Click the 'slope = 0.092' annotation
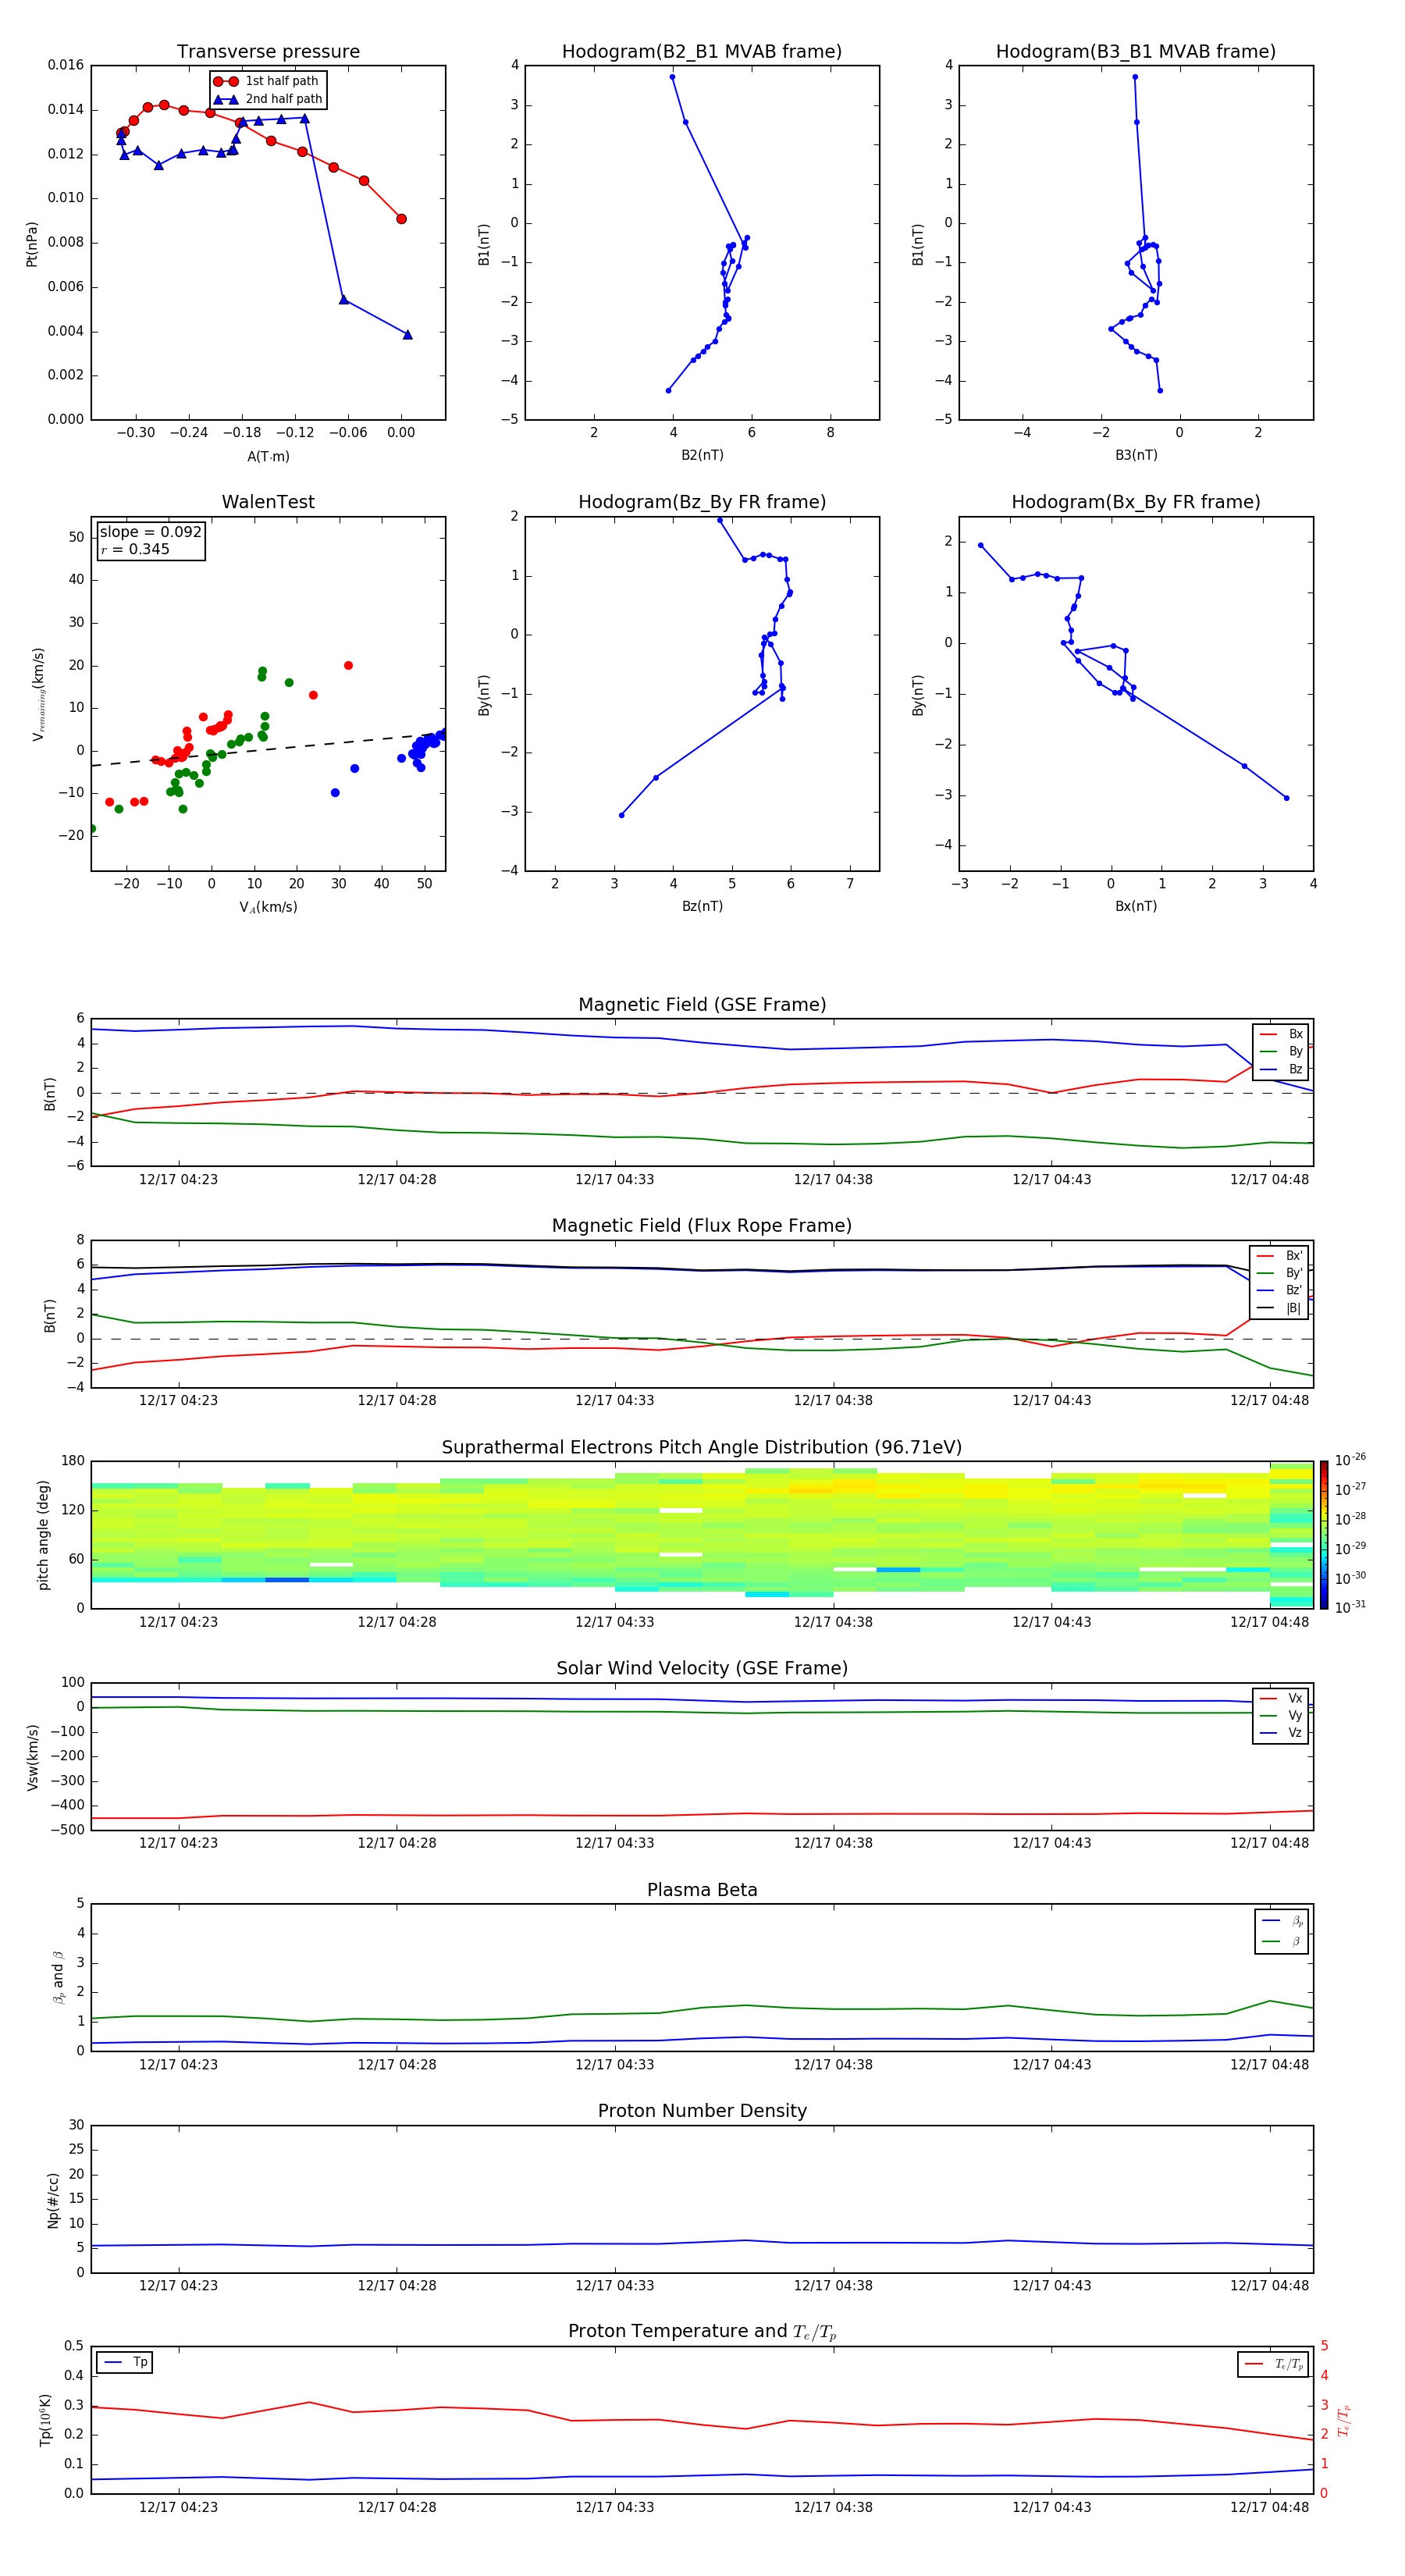The width and height of the screenshot is (1405, 2576). pos(151,532)
